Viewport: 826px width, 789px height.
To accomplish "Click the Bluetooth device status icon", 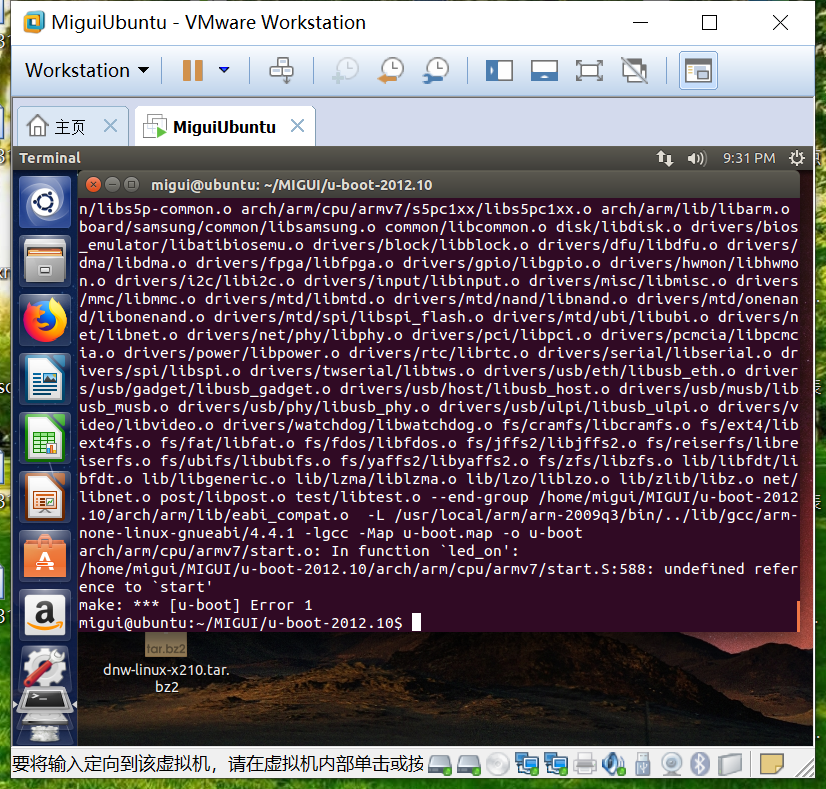I will coord(700,764).
